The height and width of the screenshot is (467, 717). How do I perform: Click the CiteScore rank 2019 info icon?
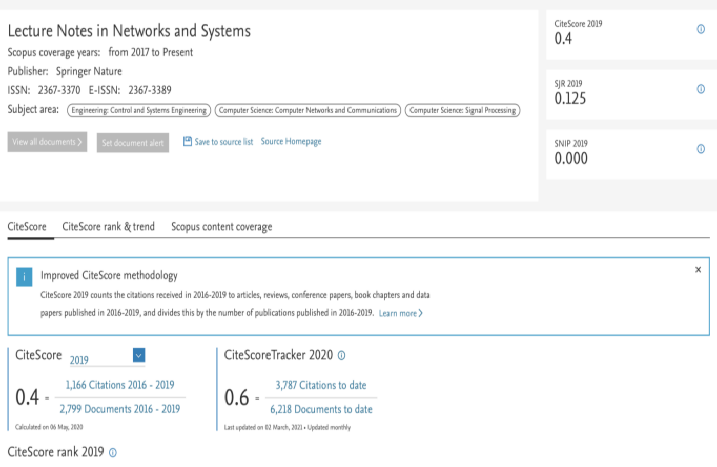[x=113, y=453]
